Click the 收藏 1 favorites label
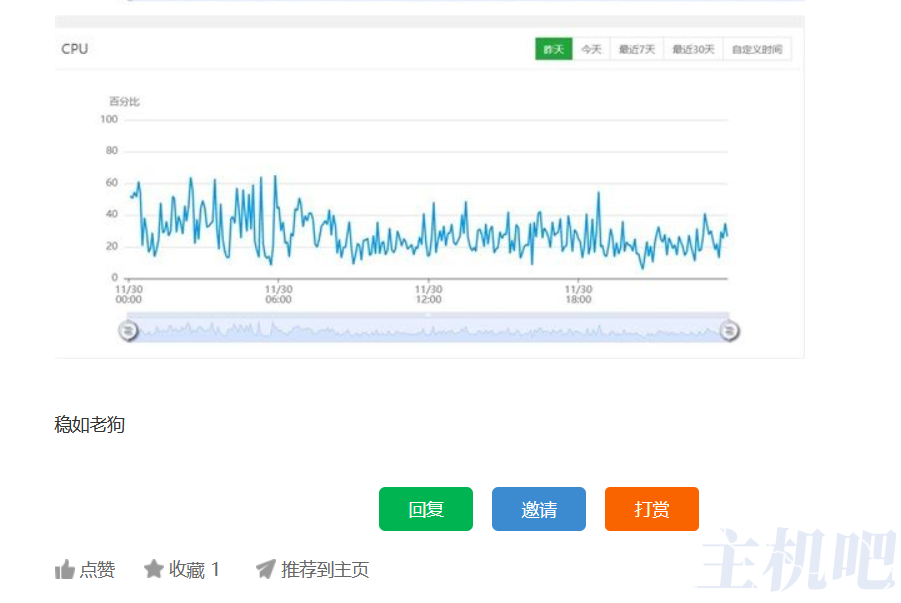 coord(194,570)
